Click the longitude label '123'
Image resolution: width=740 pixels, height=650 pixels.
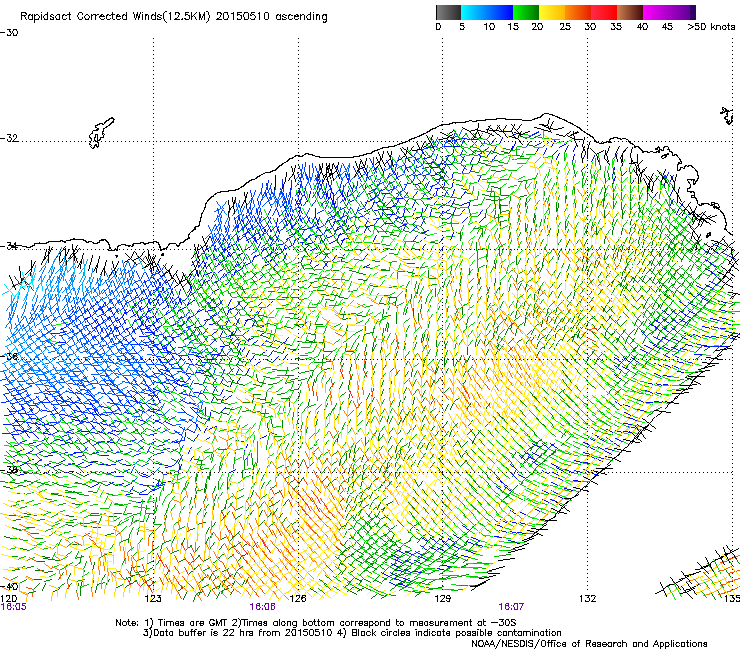click(x=153, y=599)
